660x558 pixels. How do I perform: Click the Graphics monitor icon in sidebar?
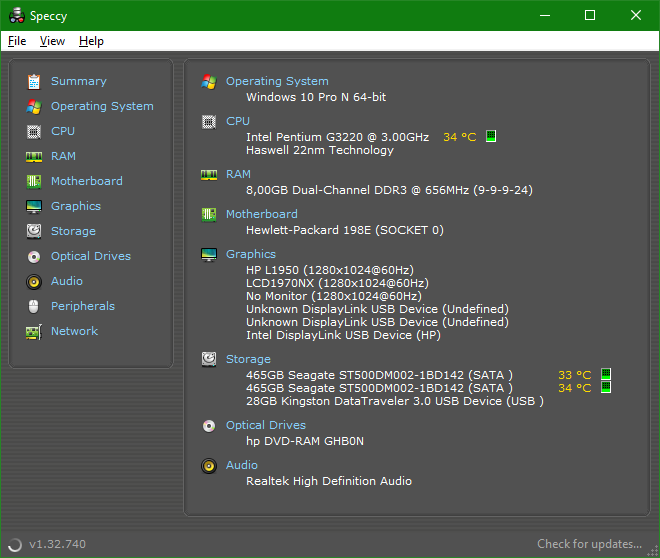point(34,207)
